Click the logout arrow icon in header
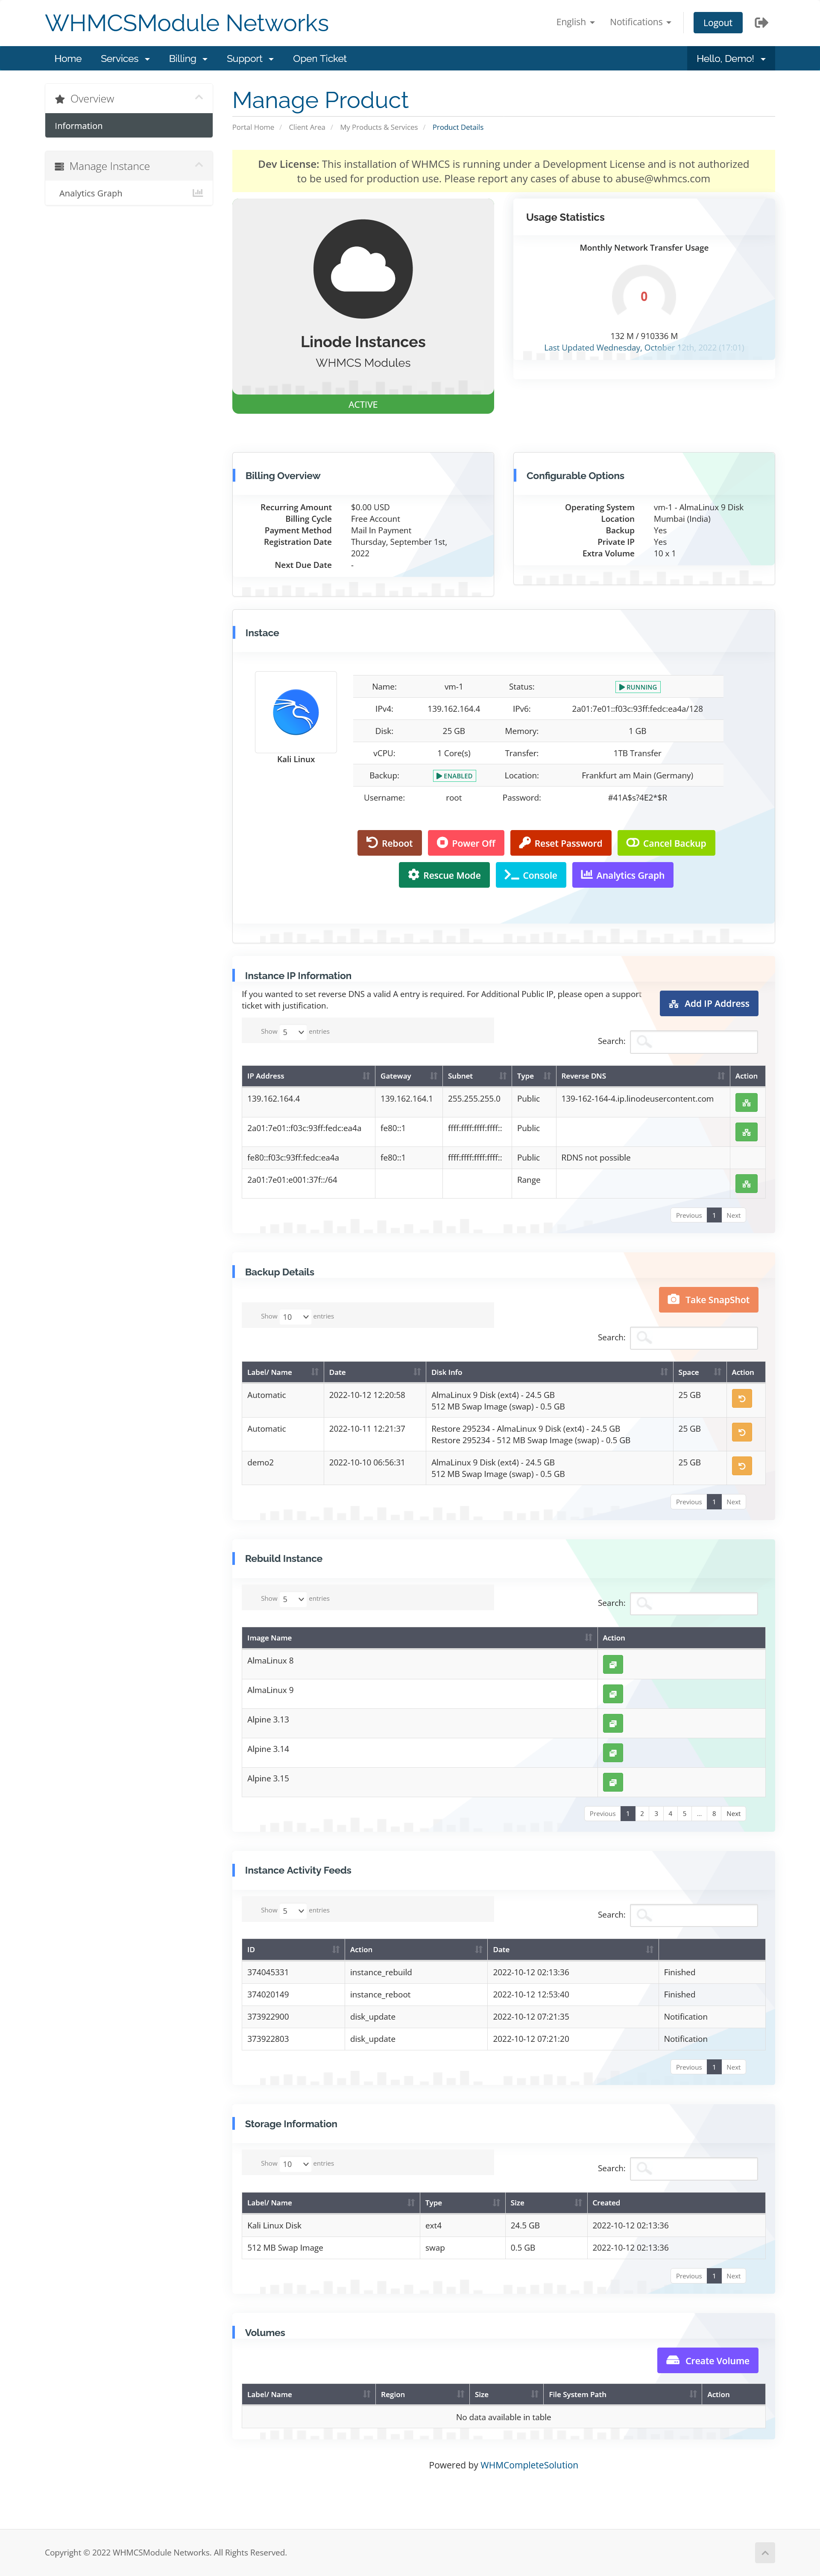Screen dimensions: 820x2576 [x=761, y=22]
